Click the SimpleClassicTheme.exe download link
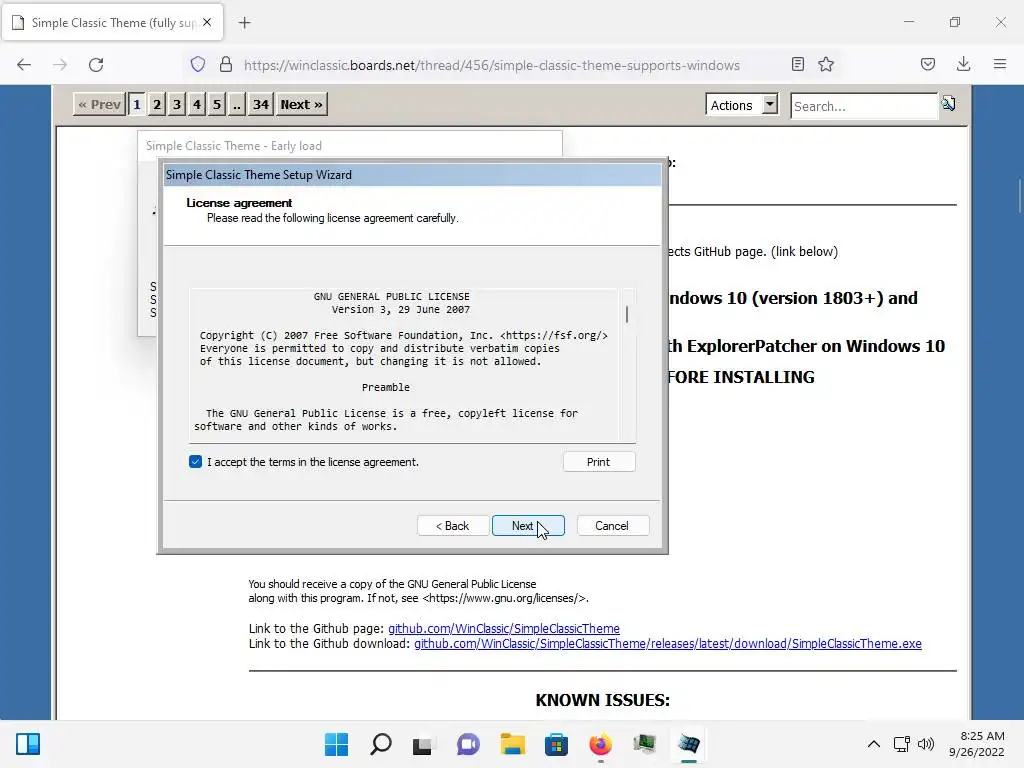1024x768 pixels. tap(667, 644)
